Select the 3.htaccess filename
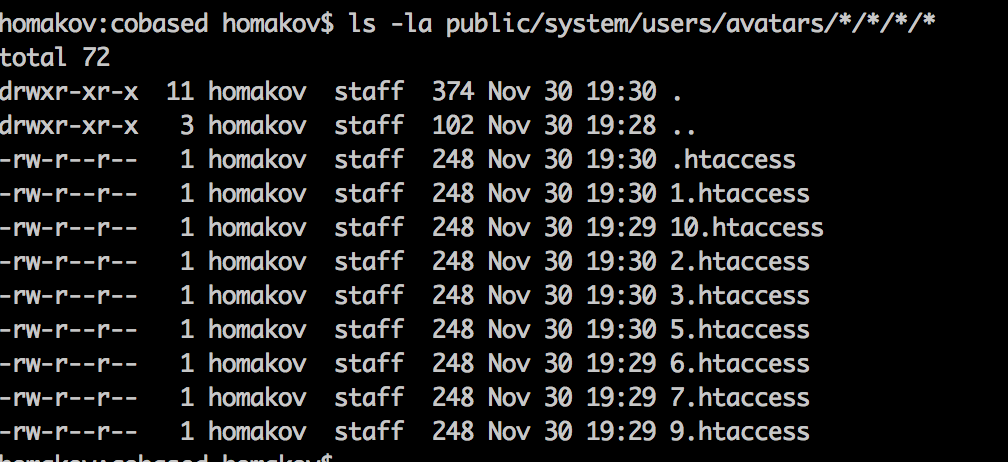 tap(740, 295)
